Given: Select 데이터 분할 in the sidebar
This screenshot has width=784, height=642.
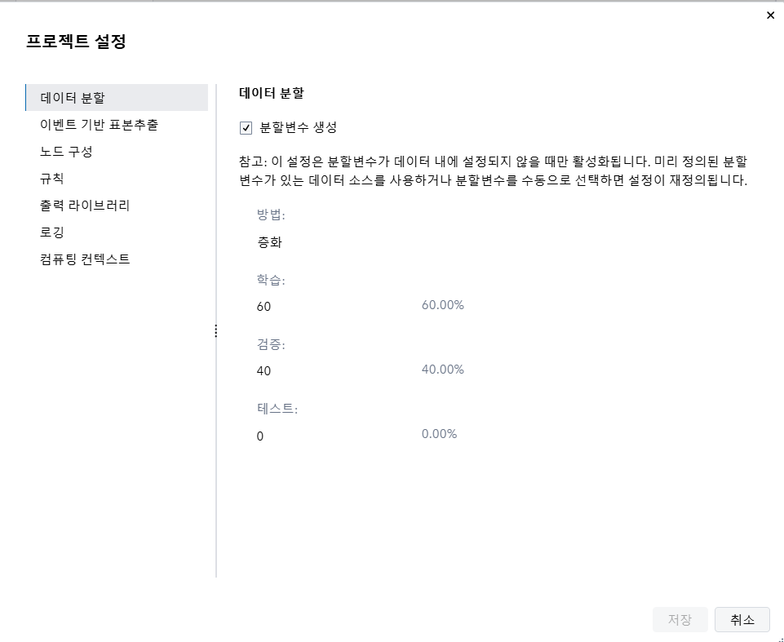Looking at the screenshot, I should (x=73, y=98).
